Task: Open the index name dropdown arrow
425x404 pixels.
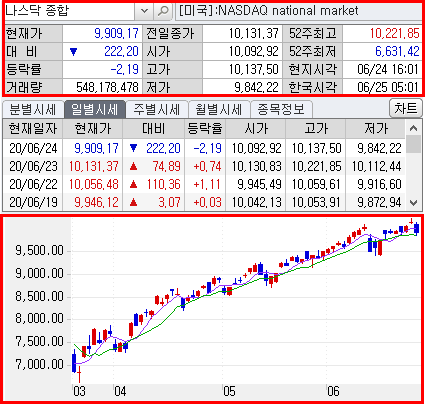Action: point(144,11)
